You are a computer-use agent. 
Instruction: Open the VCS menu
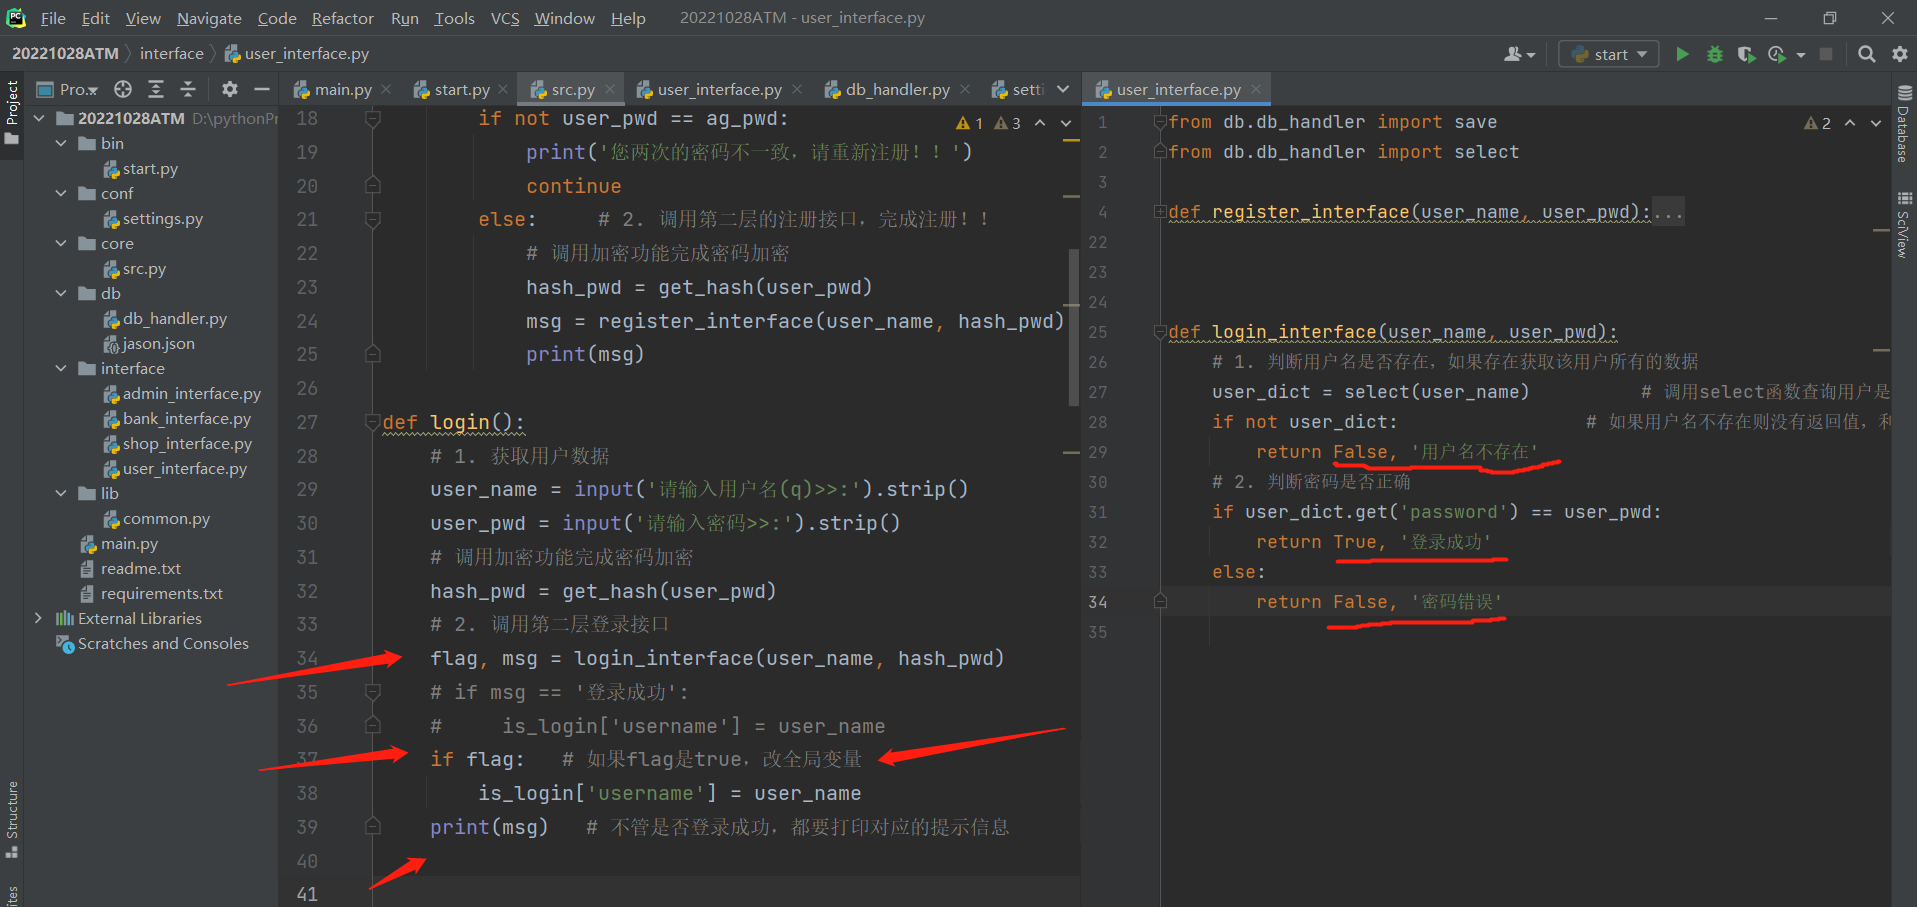tap(505, 18)
